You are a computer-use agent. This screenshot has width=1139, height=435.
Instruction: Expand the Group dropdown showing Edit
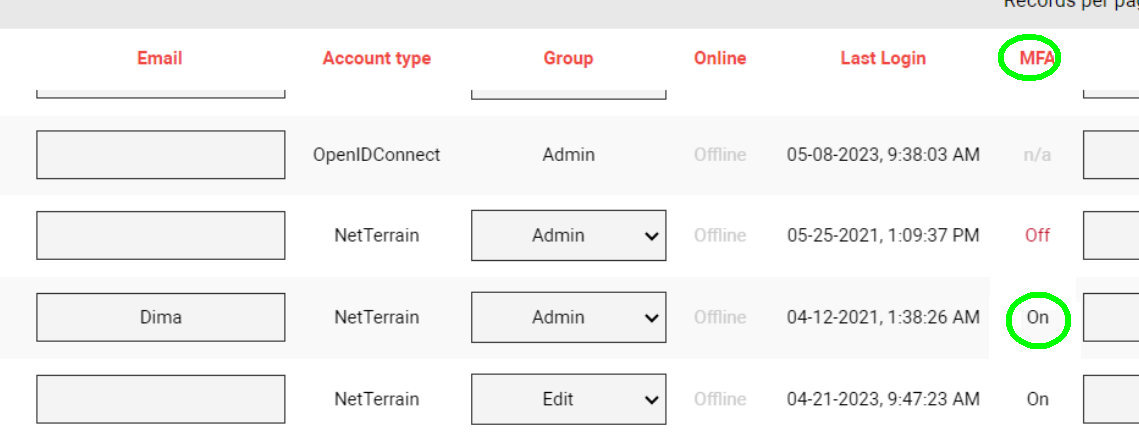click(568, 400)
